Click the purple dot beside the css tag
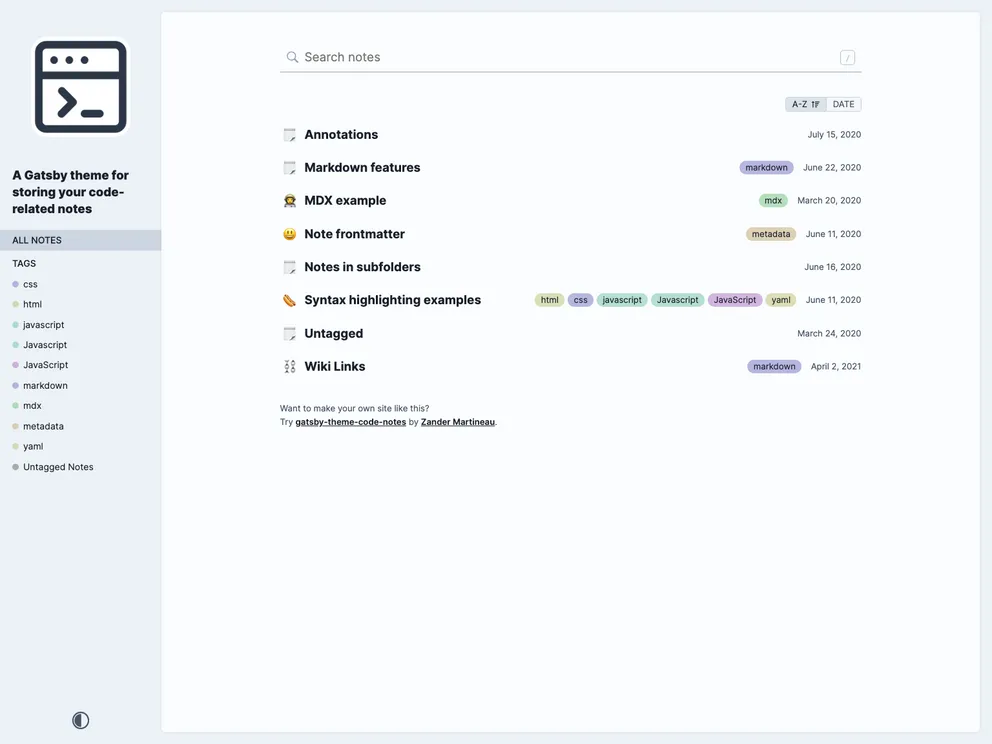 (x=14, y=284)
